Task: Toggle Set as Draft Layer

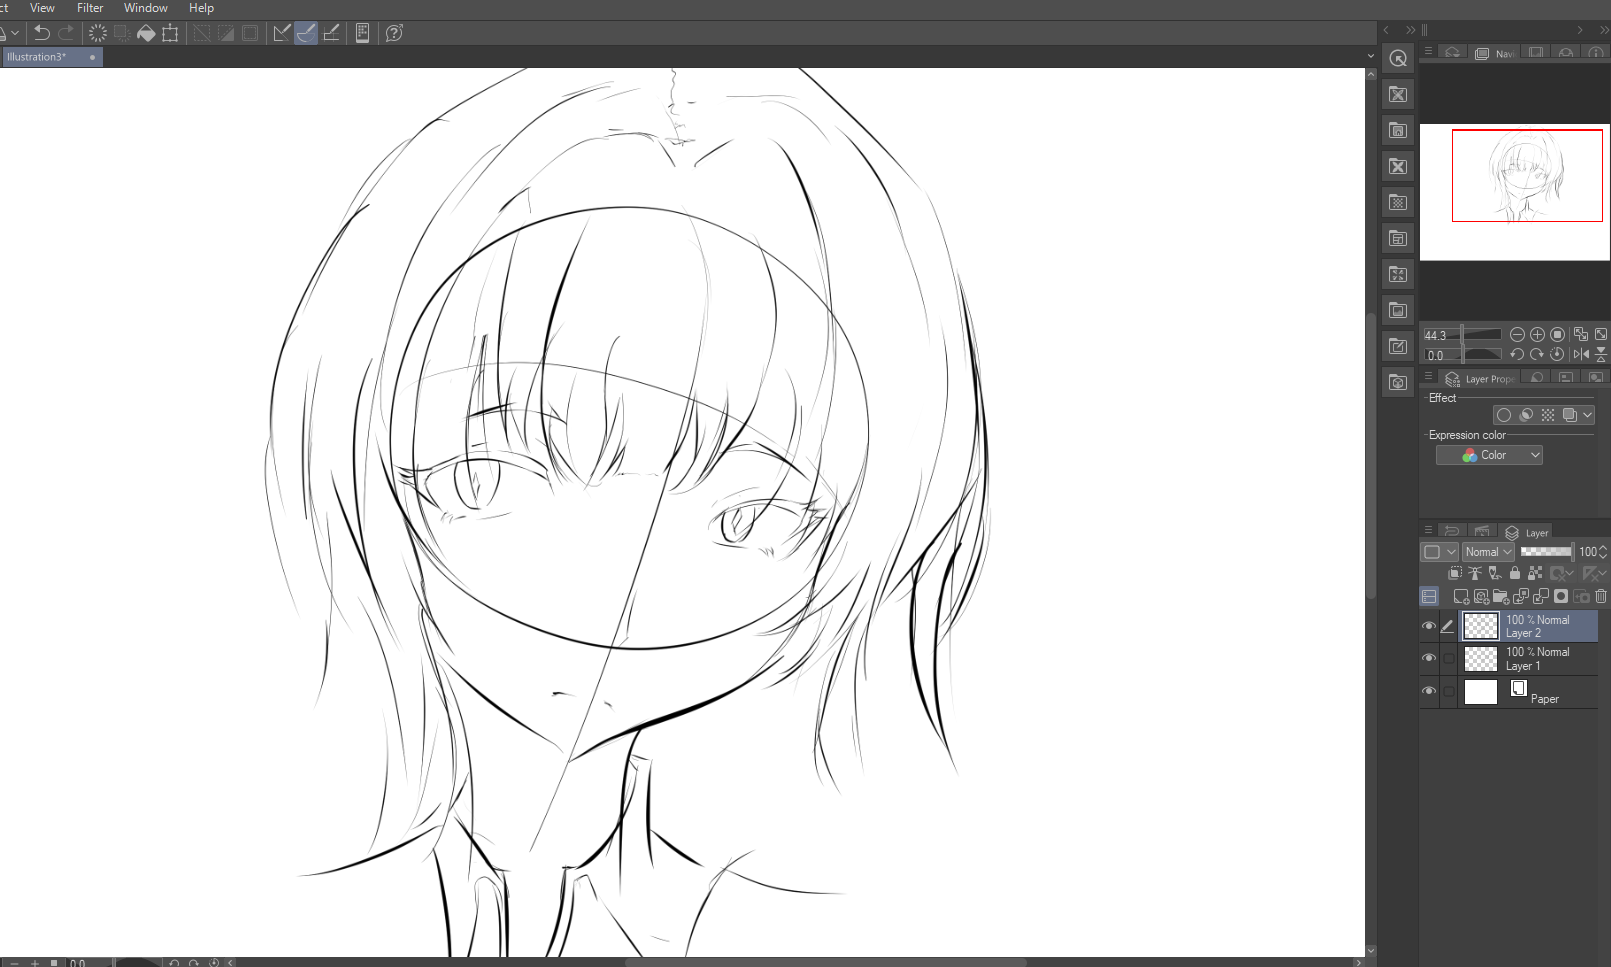Action: [x=1495, y=573]
